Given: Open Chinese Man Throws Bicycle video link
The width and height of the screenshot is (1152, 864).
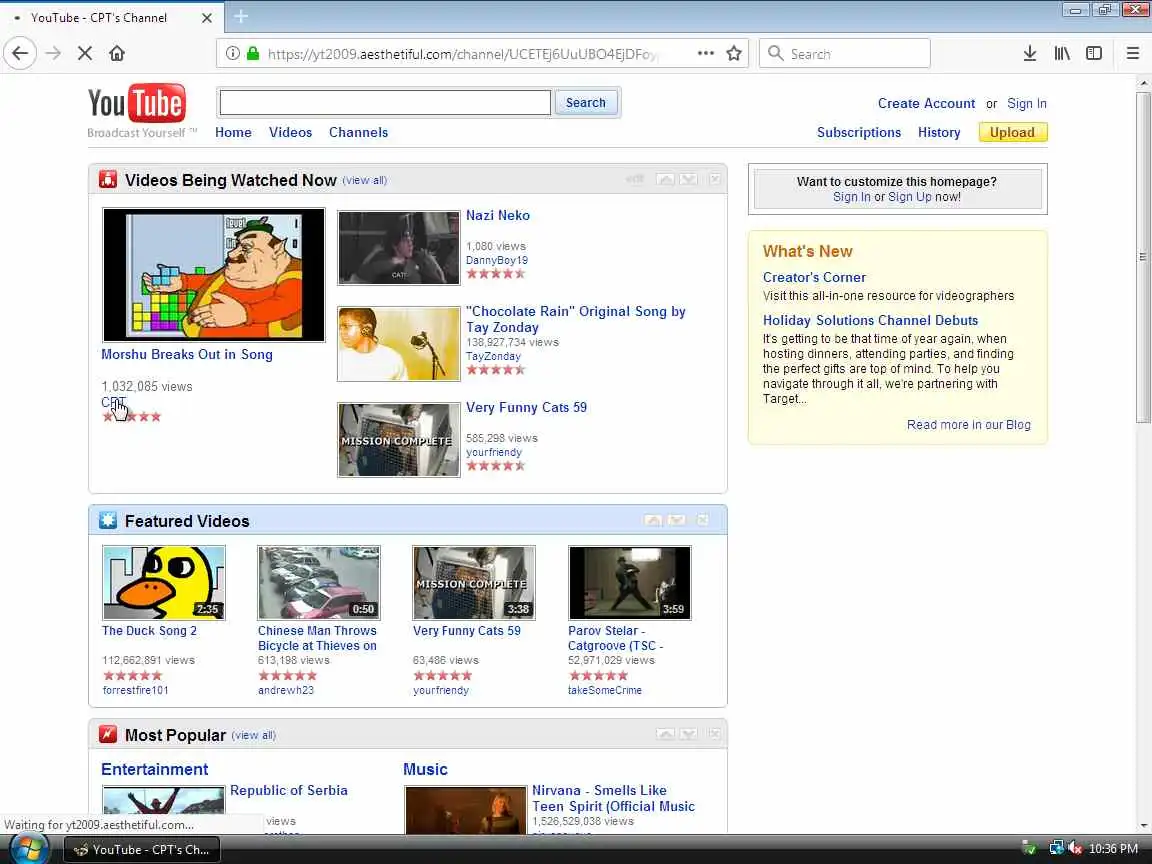Looking at the screenshot, I should [x=317, y=638].
